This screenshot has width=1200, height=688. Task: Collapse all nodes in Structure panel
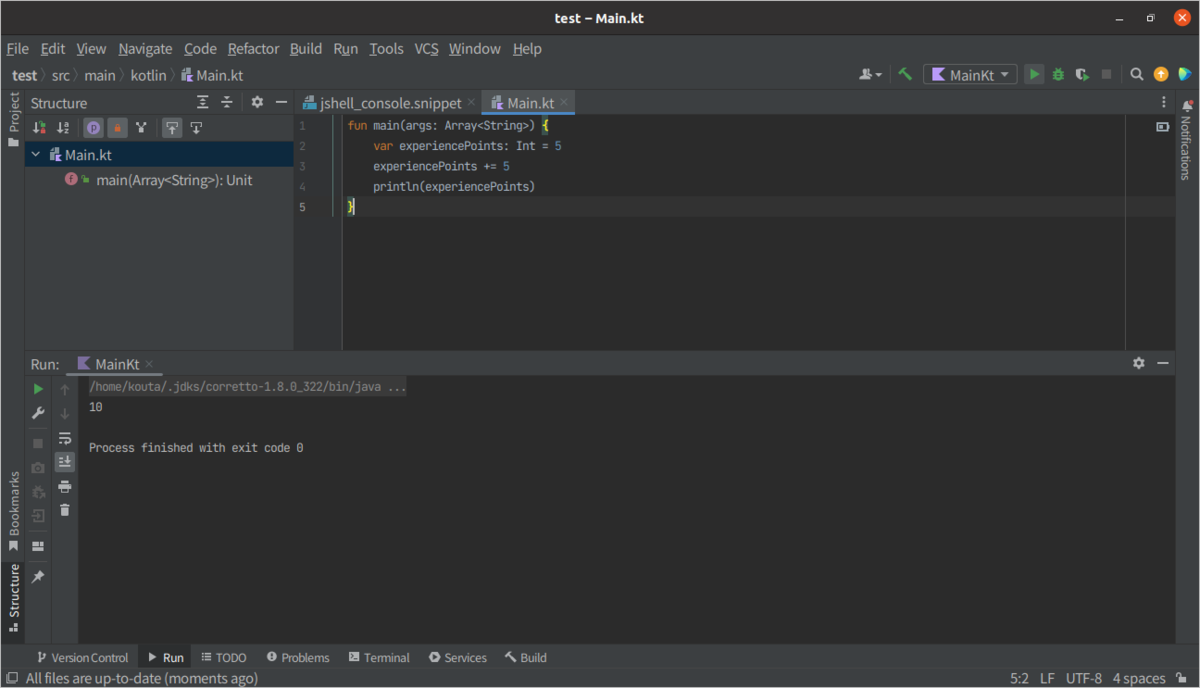coord(227,102)
